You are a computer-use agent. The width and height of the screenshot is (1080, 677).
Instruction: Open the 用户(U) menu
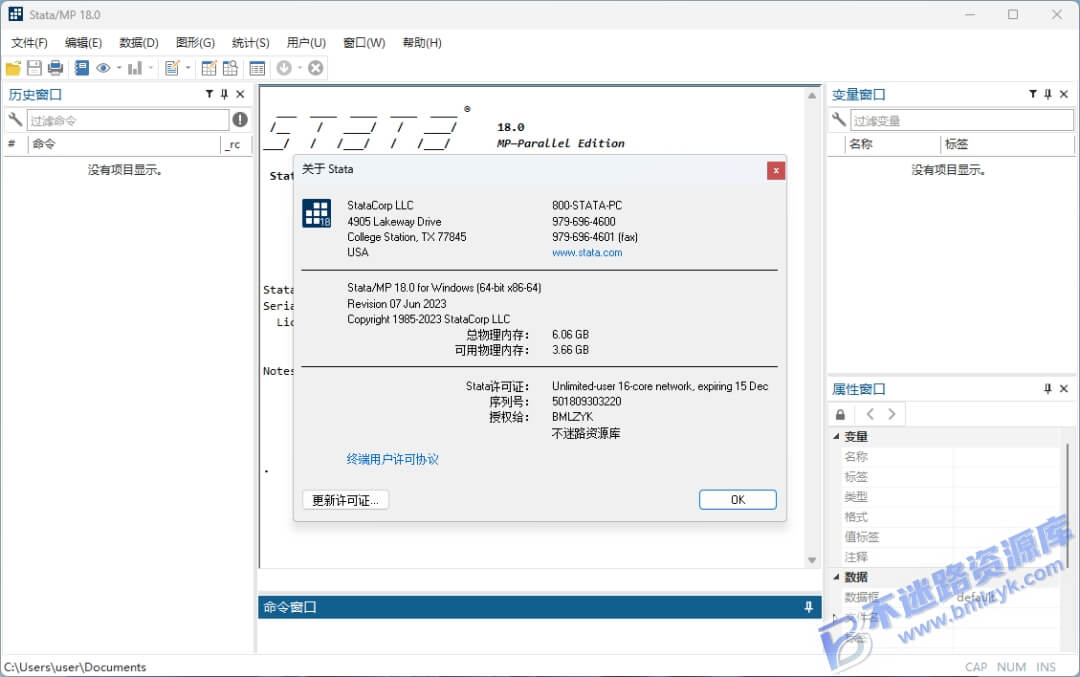point(307,43)
